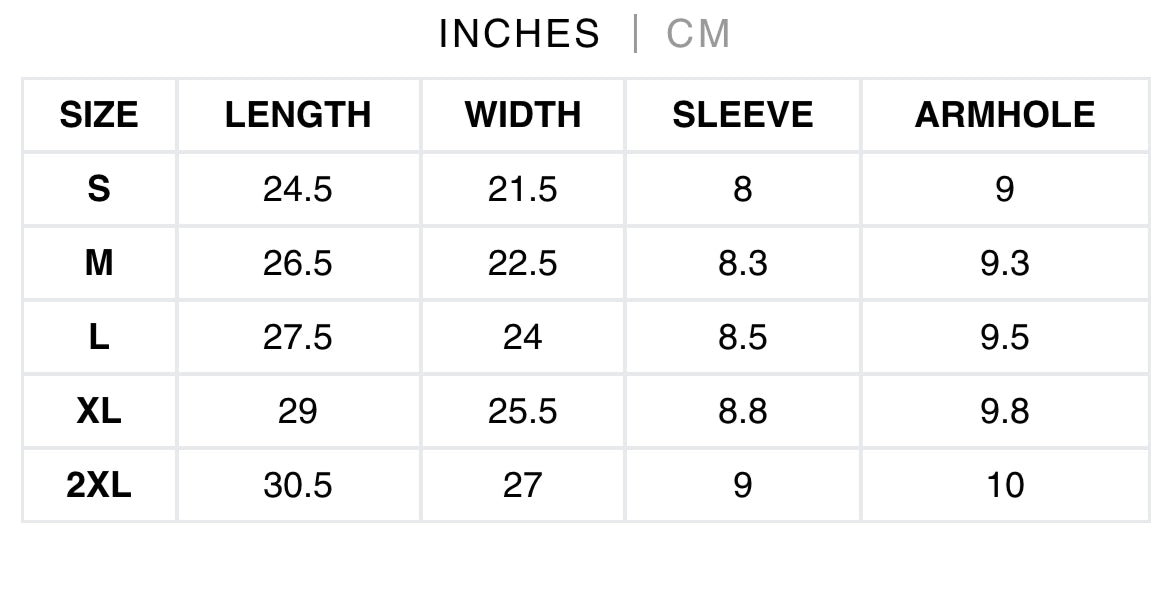Click the WIDTH column header
The width and height of the screenshot is (1162, 606).
click(x=523, y=115)
